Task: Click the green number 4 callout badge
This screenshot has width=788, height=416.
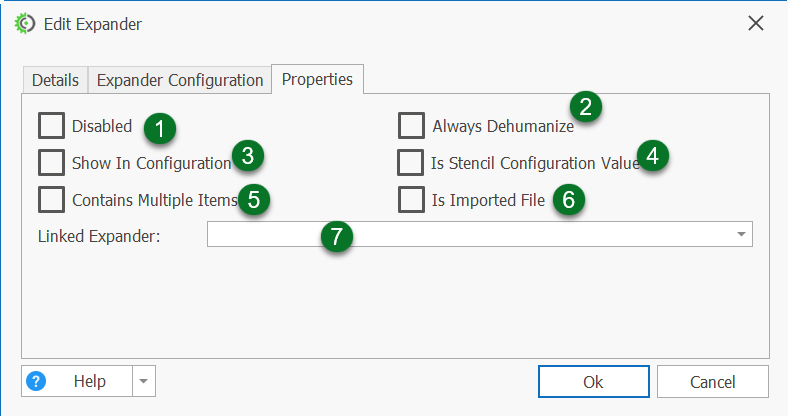Action: [x=653, y=155]
